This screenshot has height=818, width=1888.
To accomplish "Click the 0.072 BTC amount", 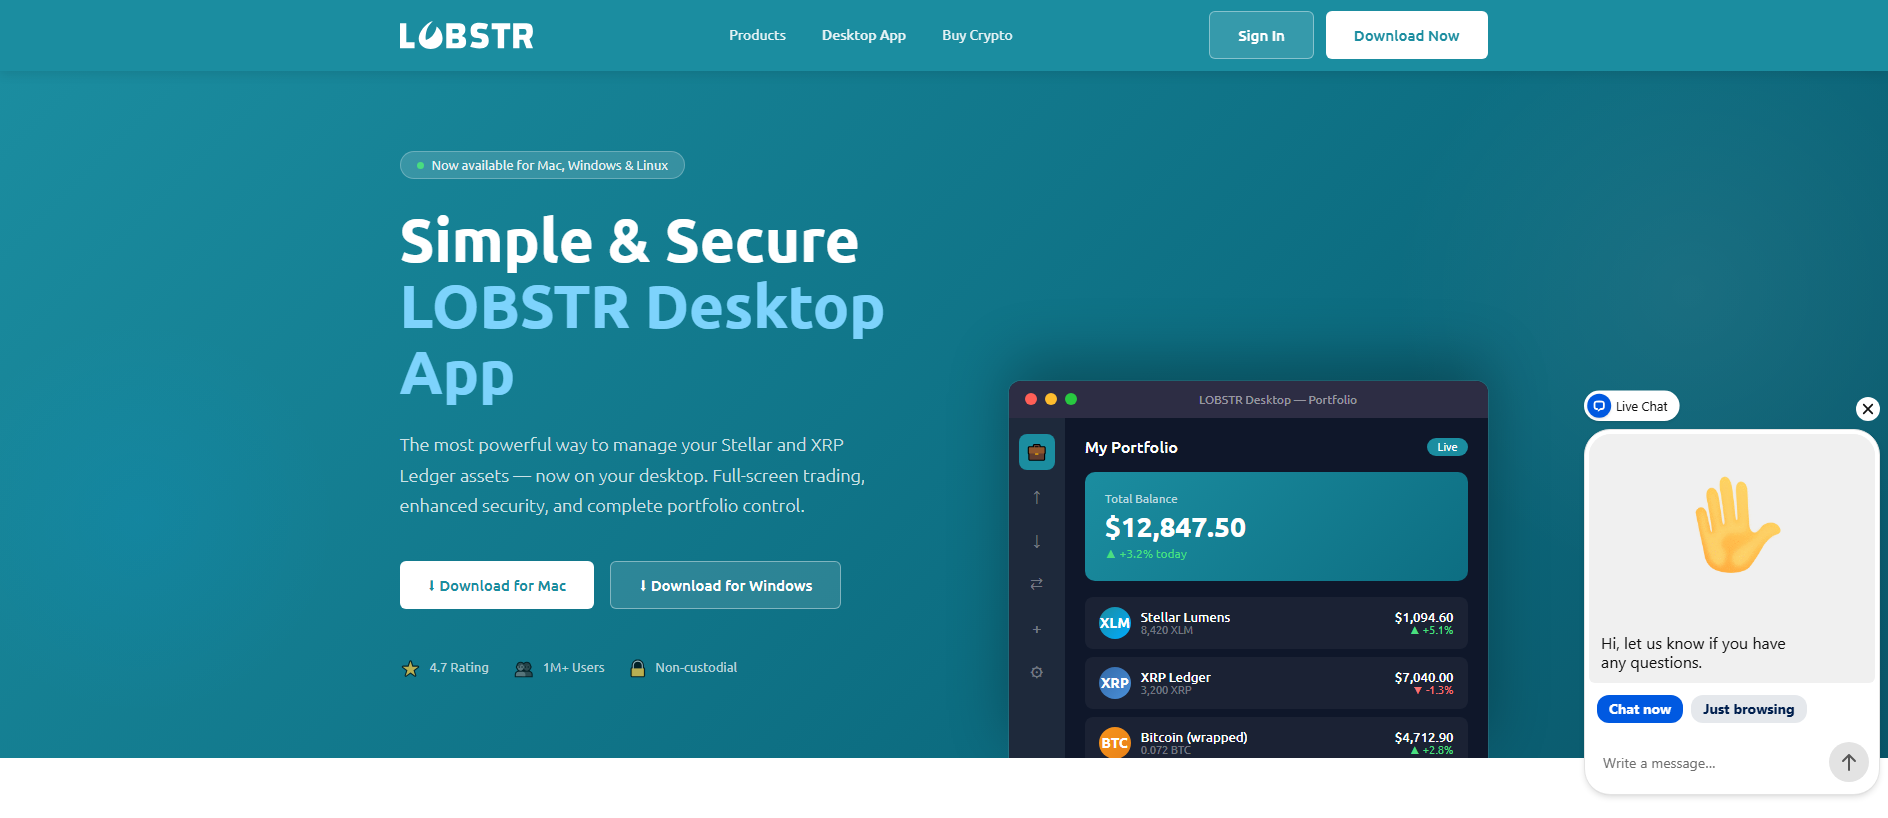I will point(1165,750).
